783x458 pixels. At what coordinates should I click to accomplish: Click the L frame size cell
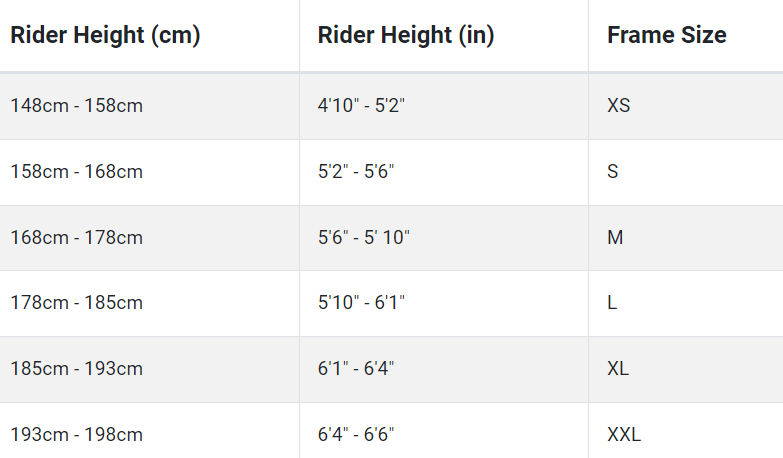point(686,304)
